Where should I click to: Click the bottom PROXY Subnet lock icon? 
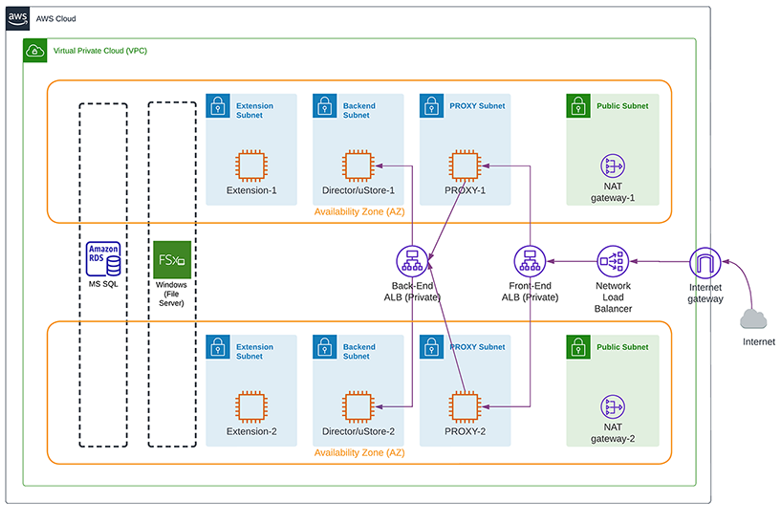pos(432,347)
